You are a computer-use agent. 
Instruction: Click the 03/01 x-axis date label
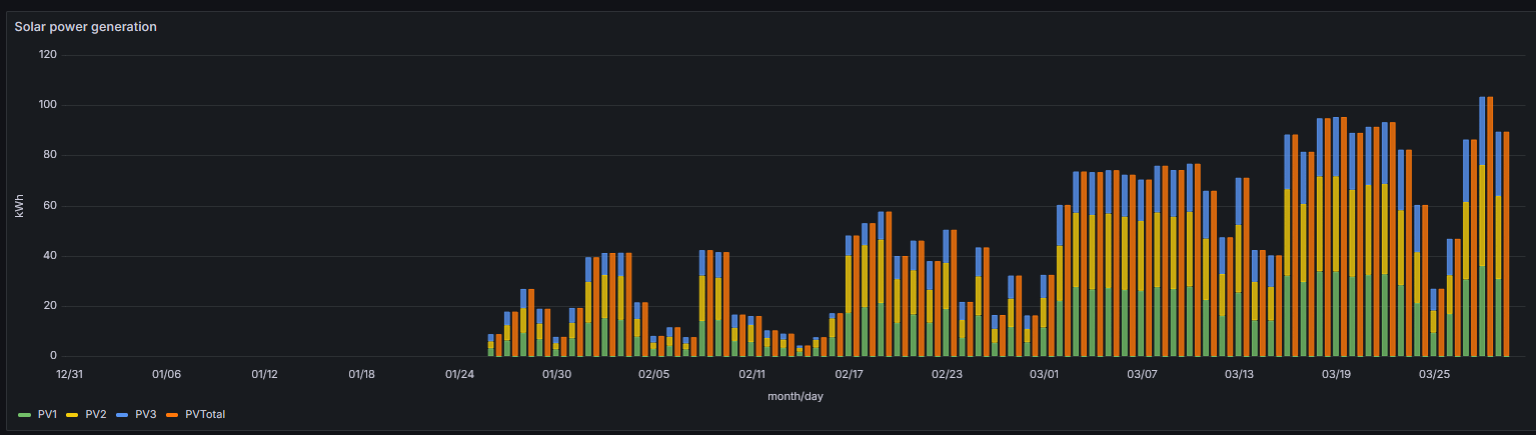point(1044,374)
